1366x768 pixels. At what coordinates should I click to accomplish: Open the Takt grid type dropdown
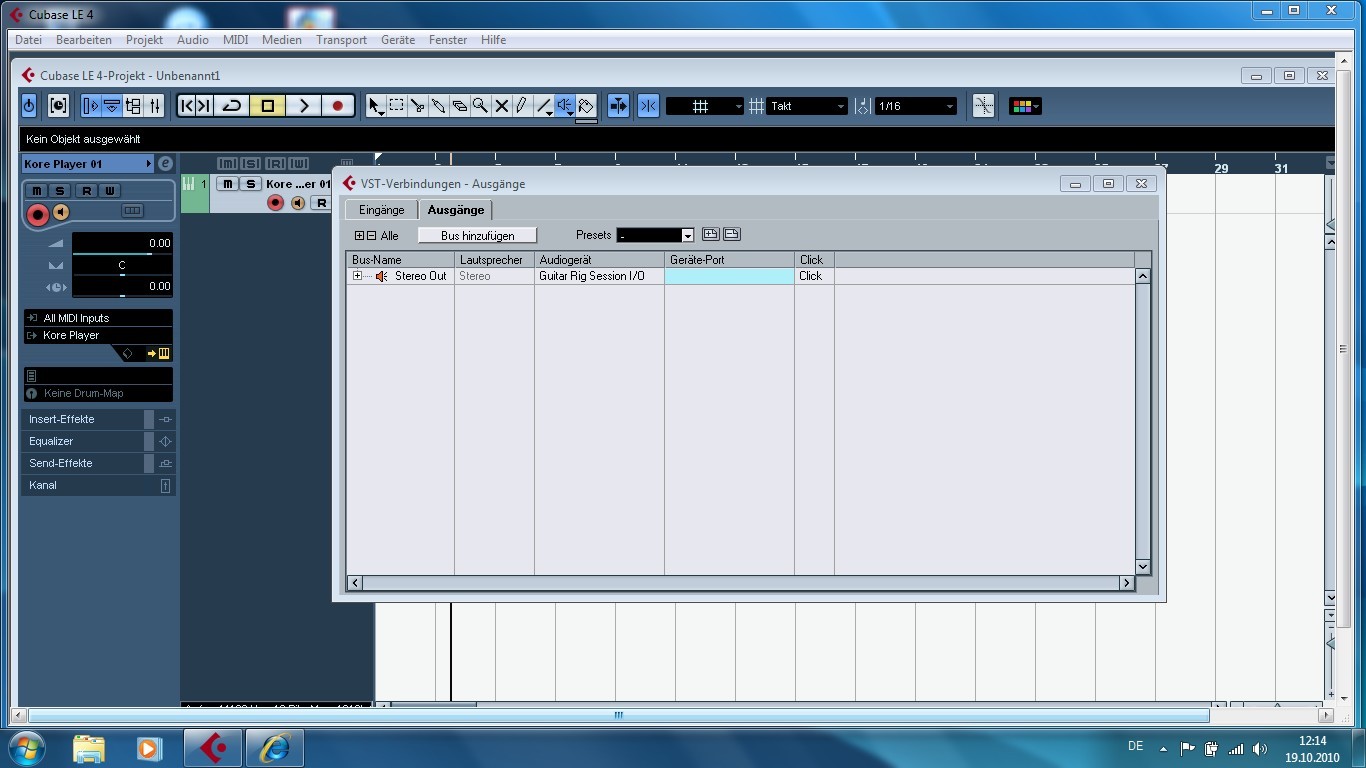(x=807, y=106)
